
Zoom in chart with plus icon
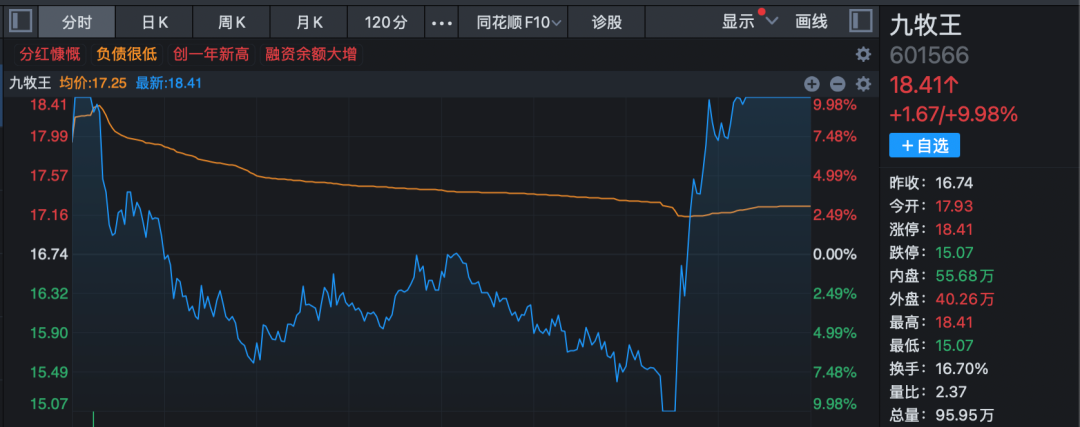click(812, 84)
